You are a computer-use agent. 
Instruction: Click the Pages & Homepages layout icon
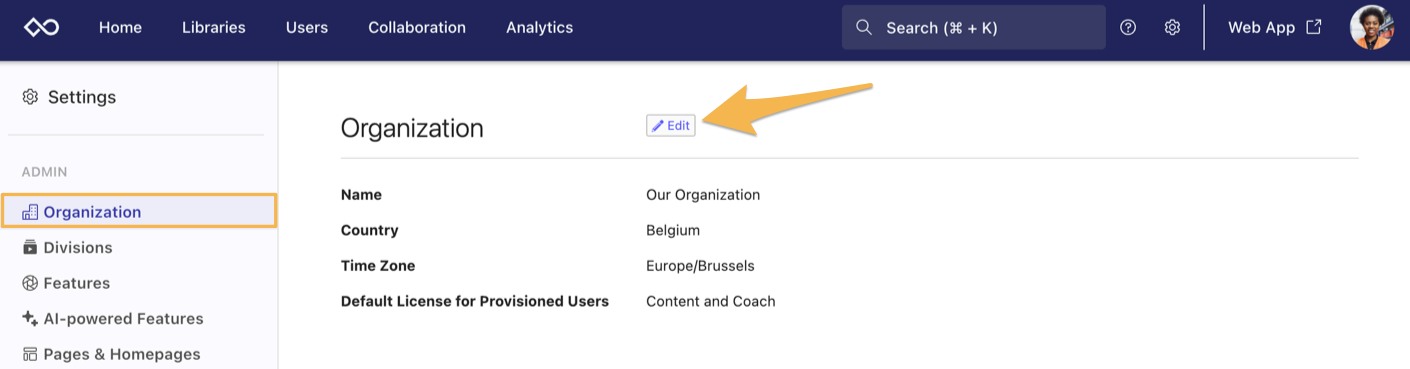[30, 354]
